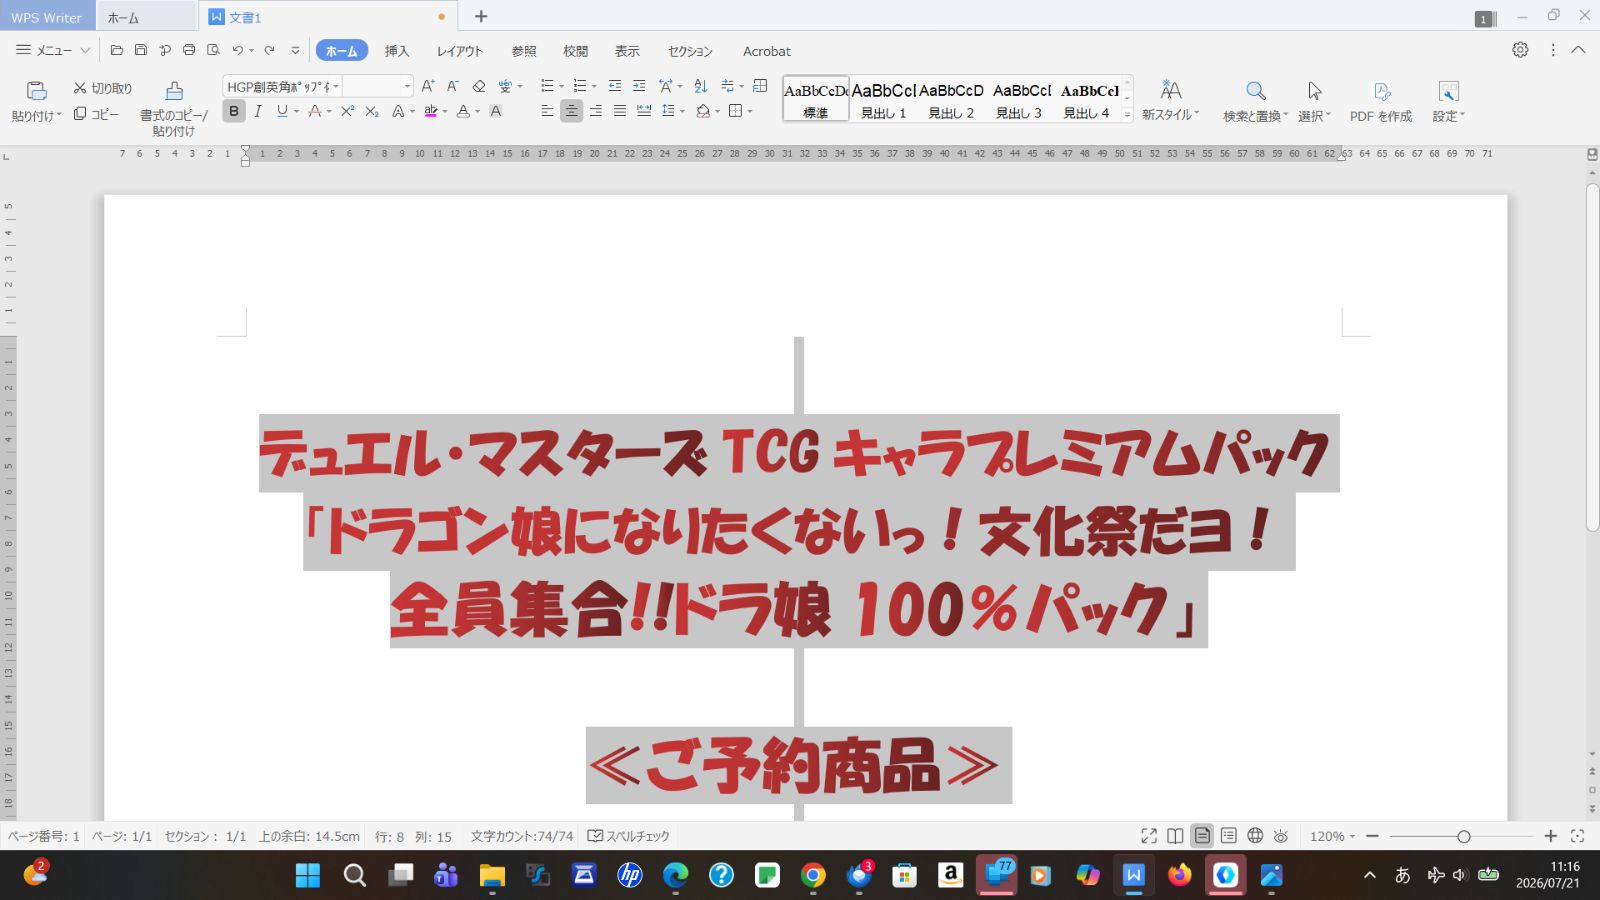Toggle Italic formatting
Viewport: 1600px width, 900px height.
click(x=258, y=111)
